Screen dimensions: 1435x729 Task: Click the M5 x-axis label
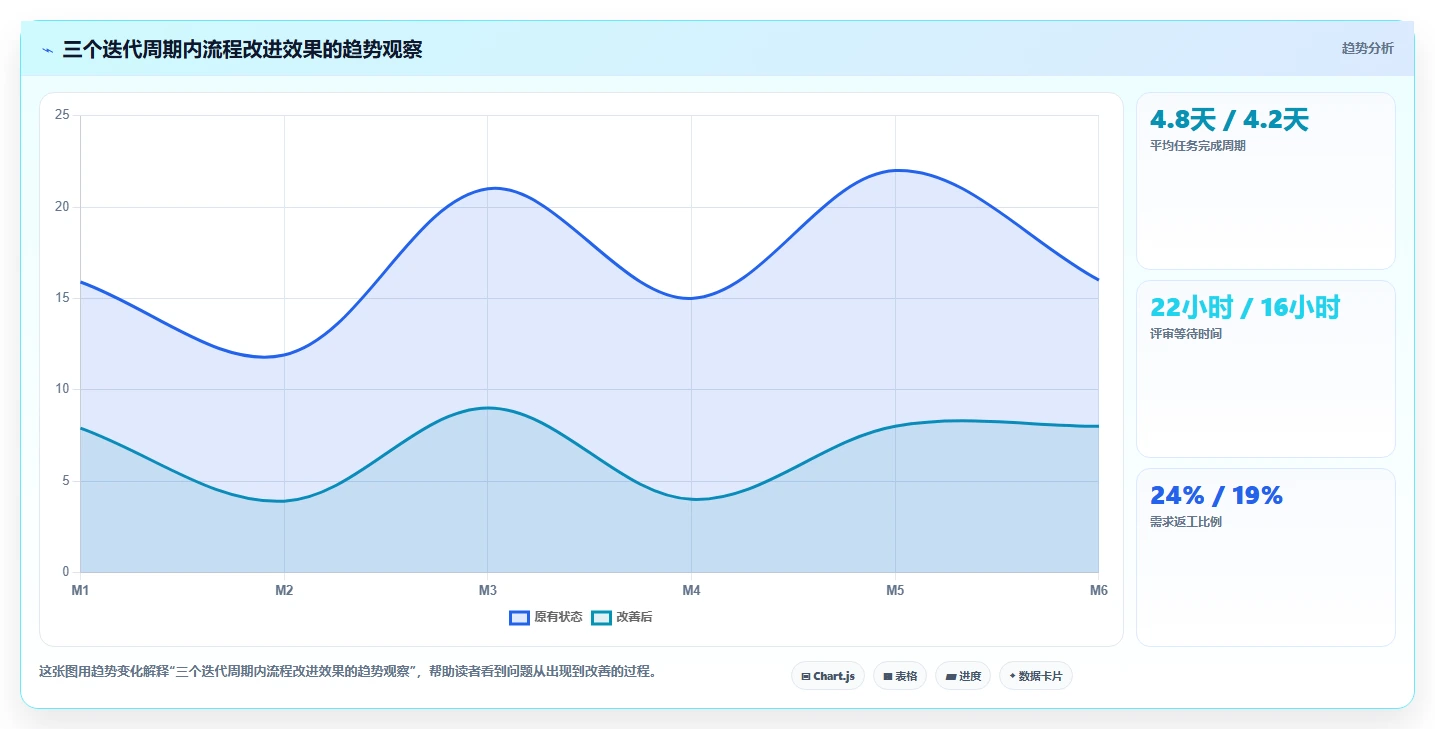(895, 590)
